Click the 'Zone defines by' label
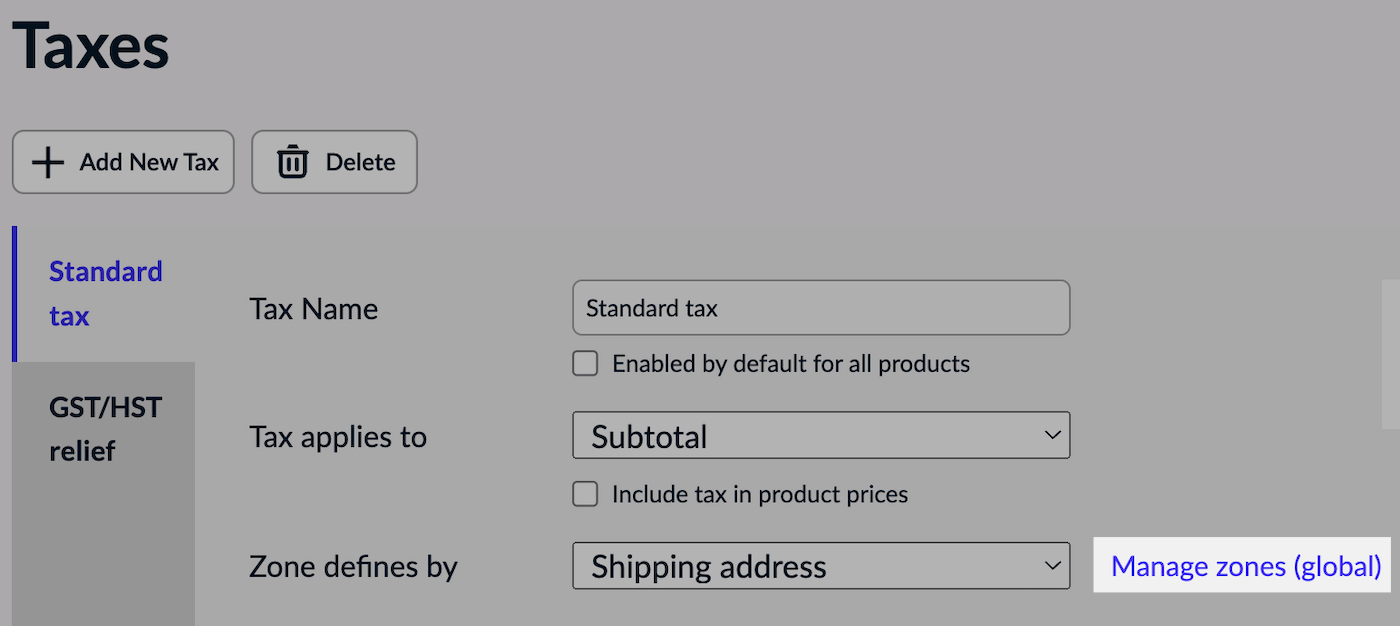The height and width of the screenshot is (626, 1400). [352, 566]
